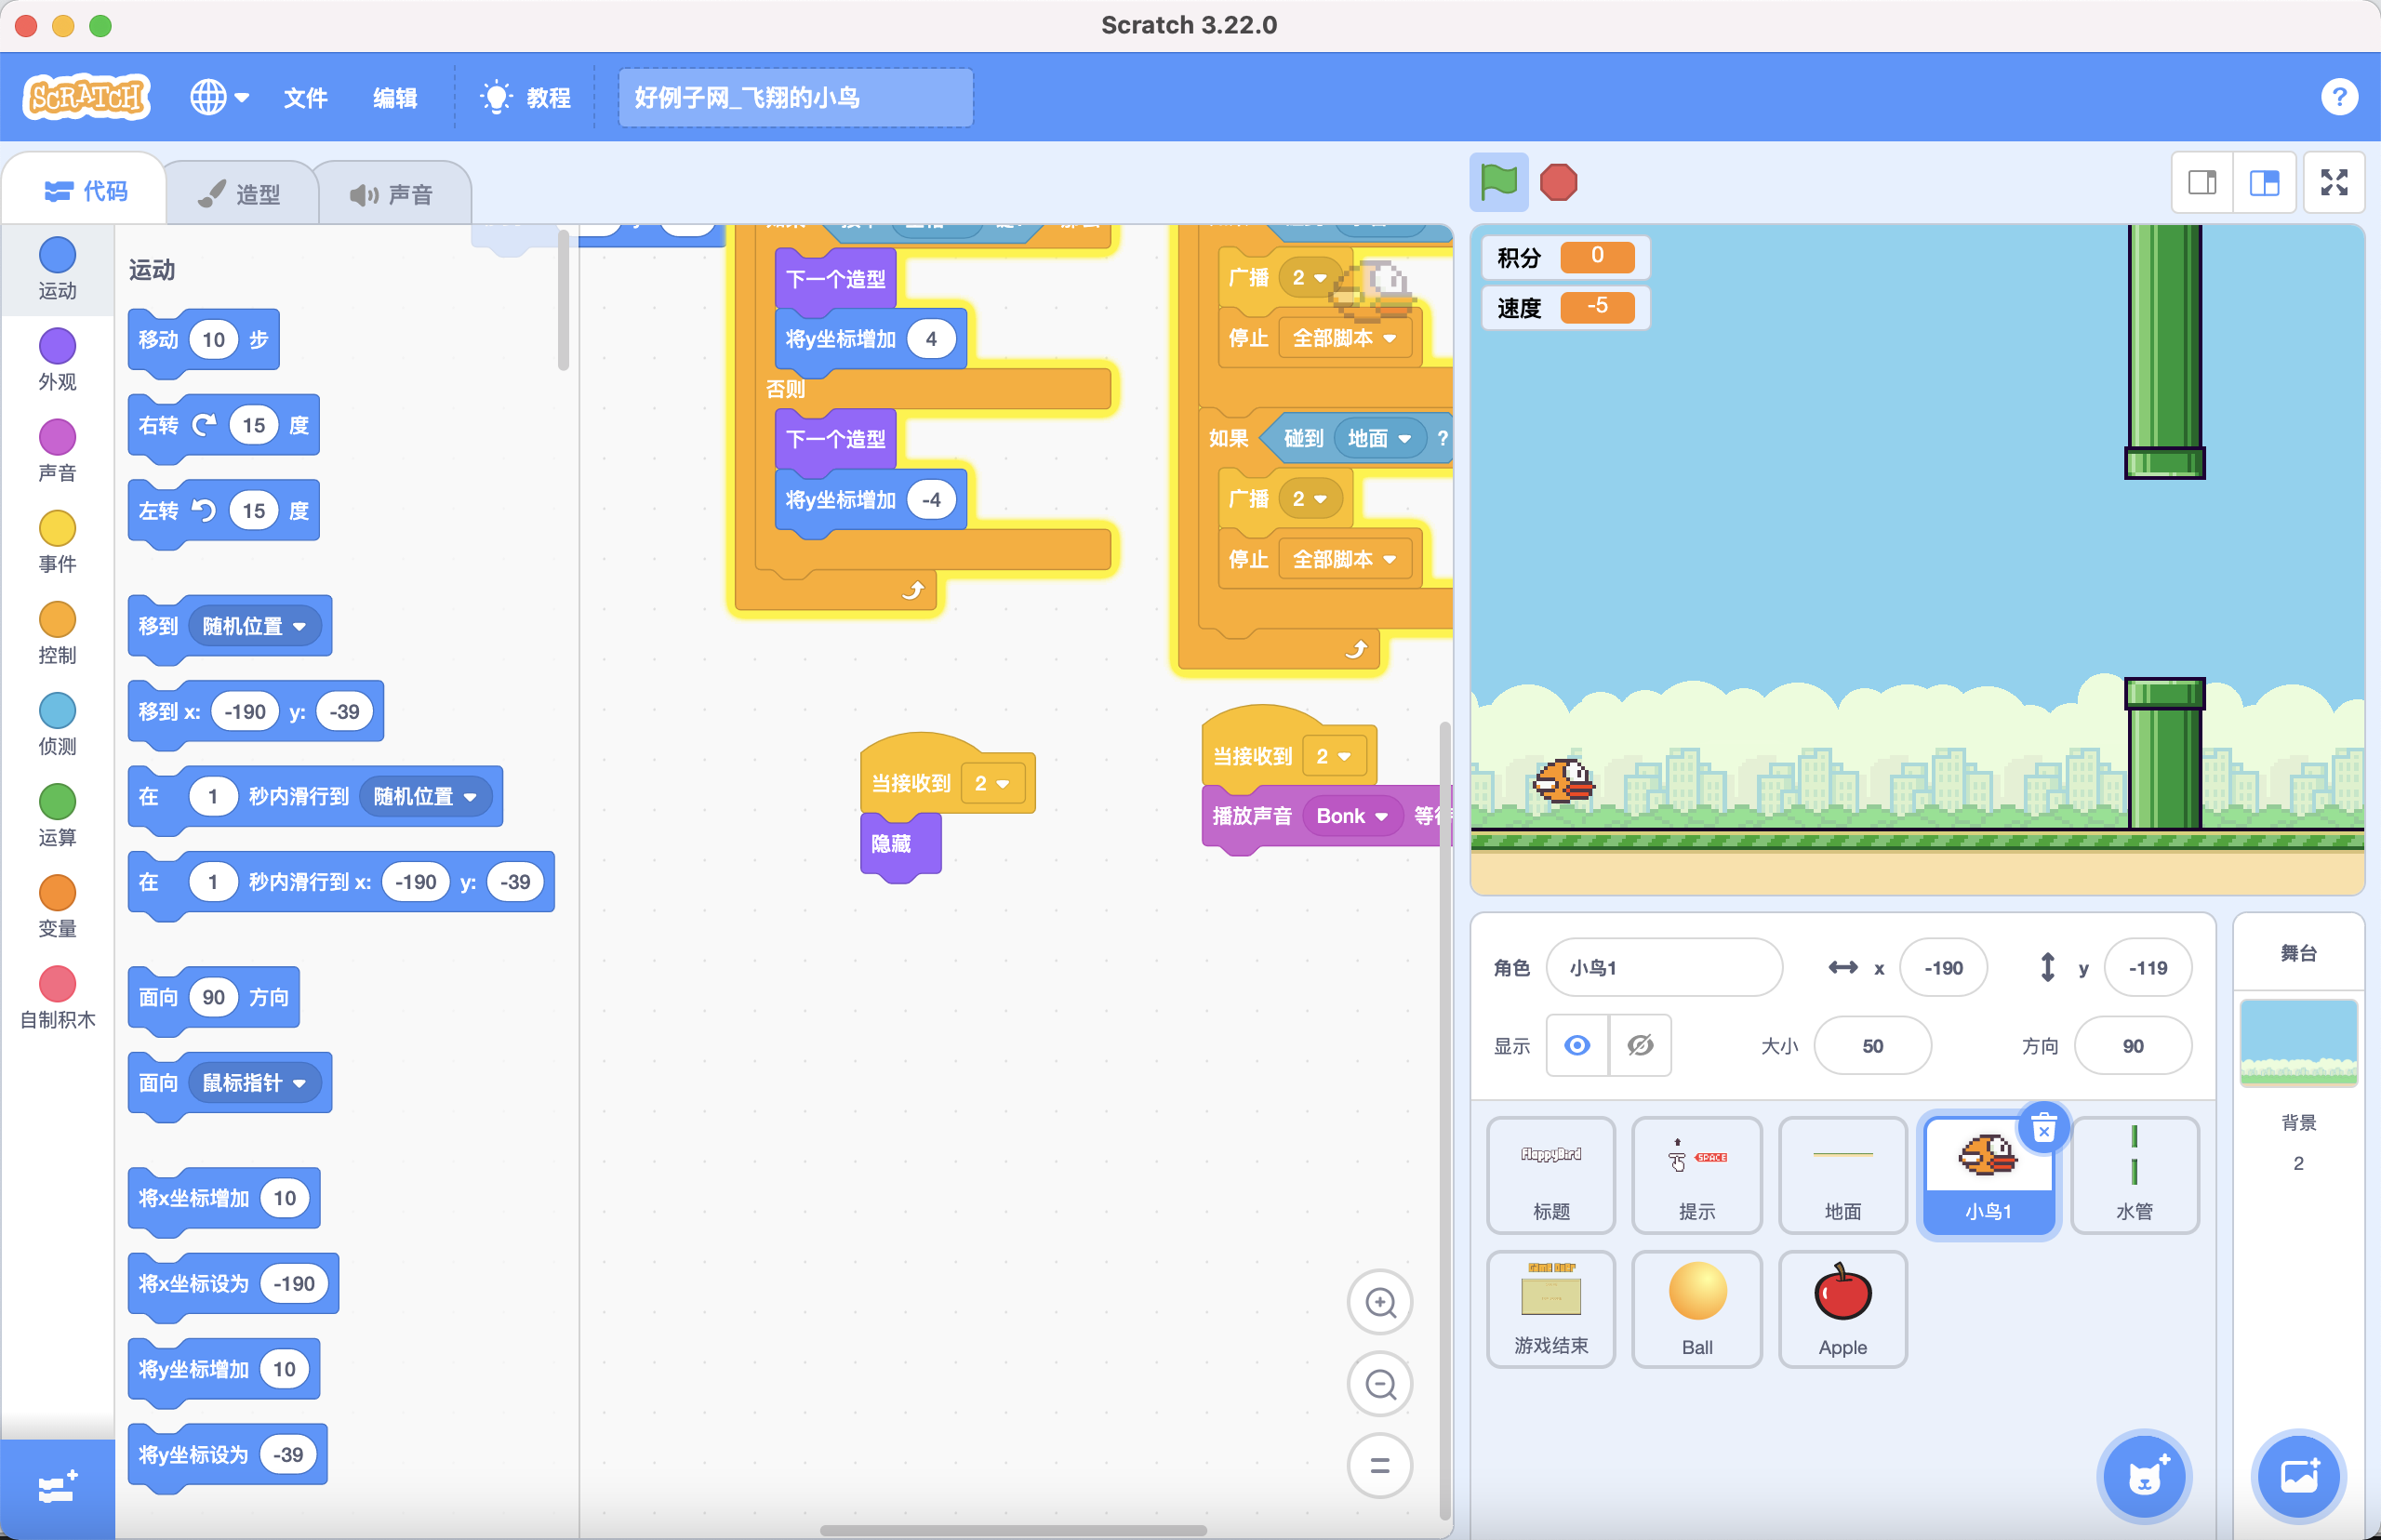Zoom out the code workspace
The image size is (2381, 1540).
point(1380,1384)
